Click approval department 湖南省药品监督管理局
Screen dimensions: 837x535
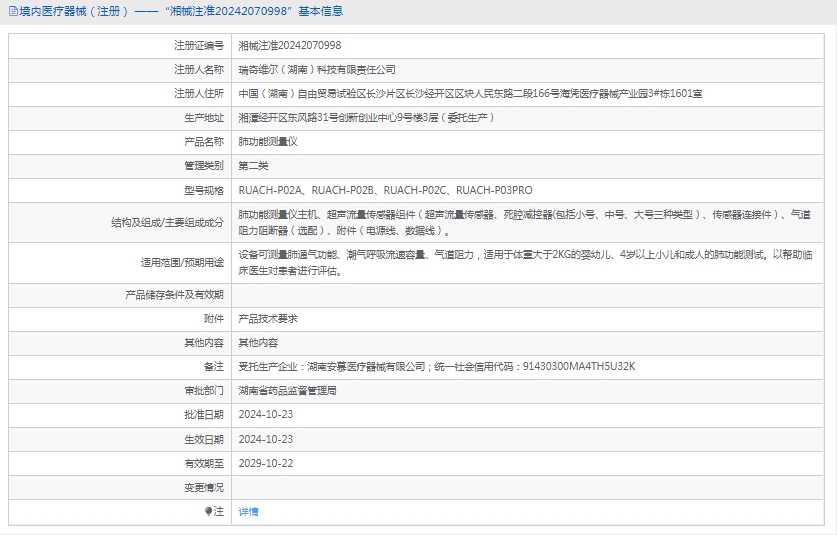287,390
